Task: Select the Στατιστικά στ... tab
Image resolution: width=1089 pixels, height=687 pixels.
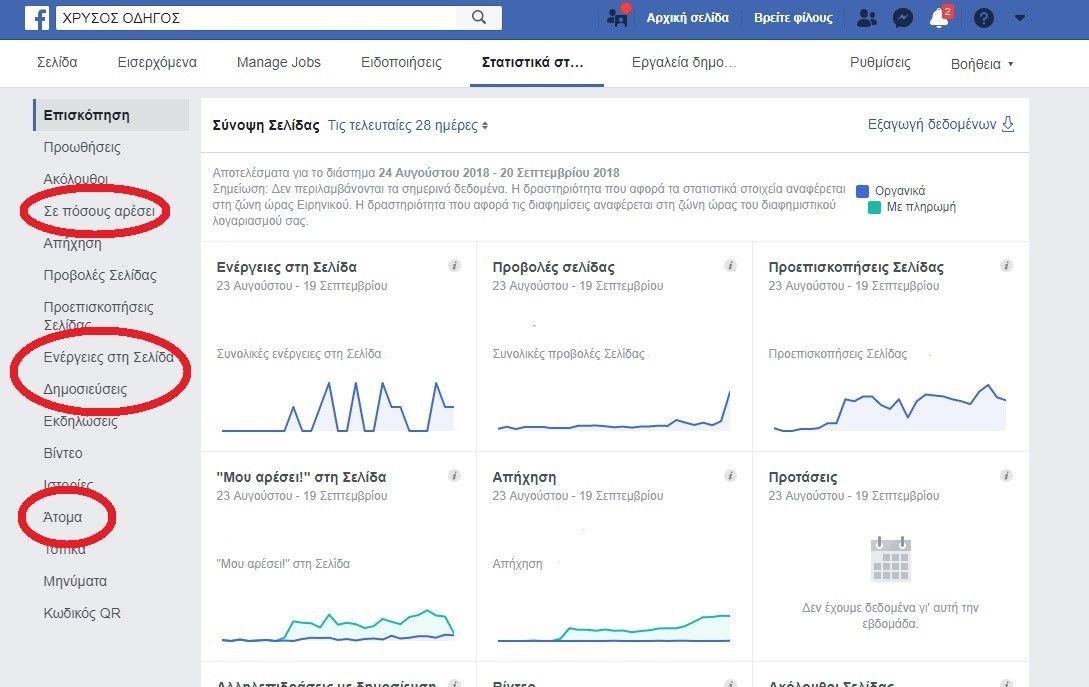Action: (x=533, y=63)
